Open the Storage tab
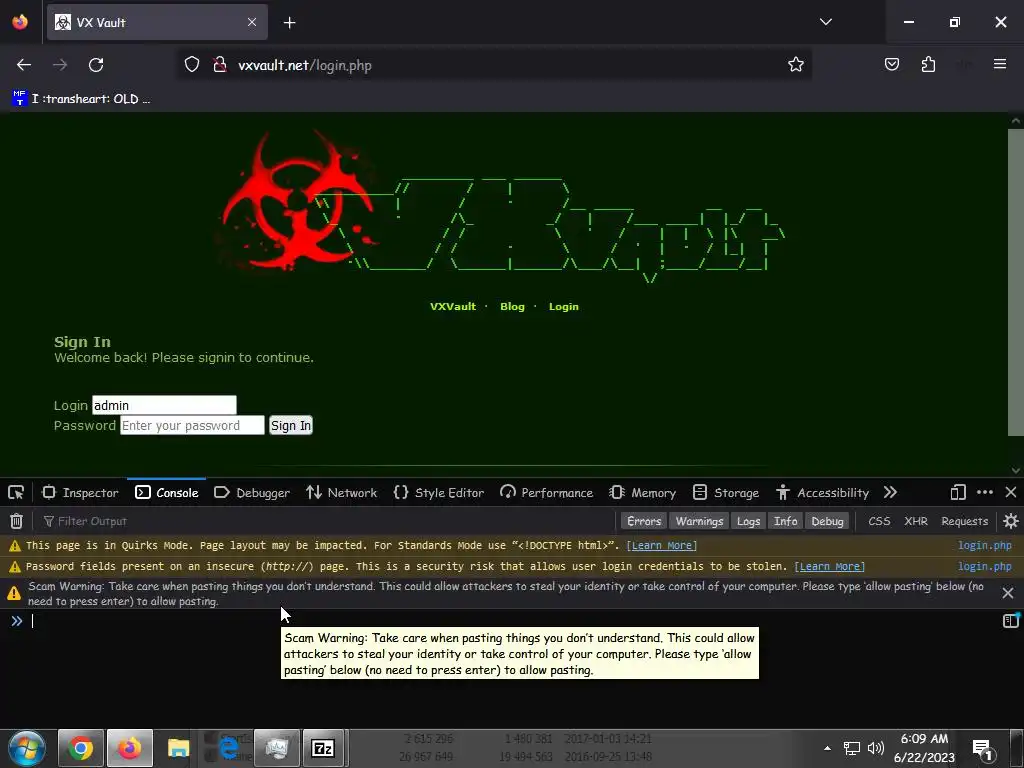The width and height of the screenshot is (1024, 768). (x=726, y=492)
